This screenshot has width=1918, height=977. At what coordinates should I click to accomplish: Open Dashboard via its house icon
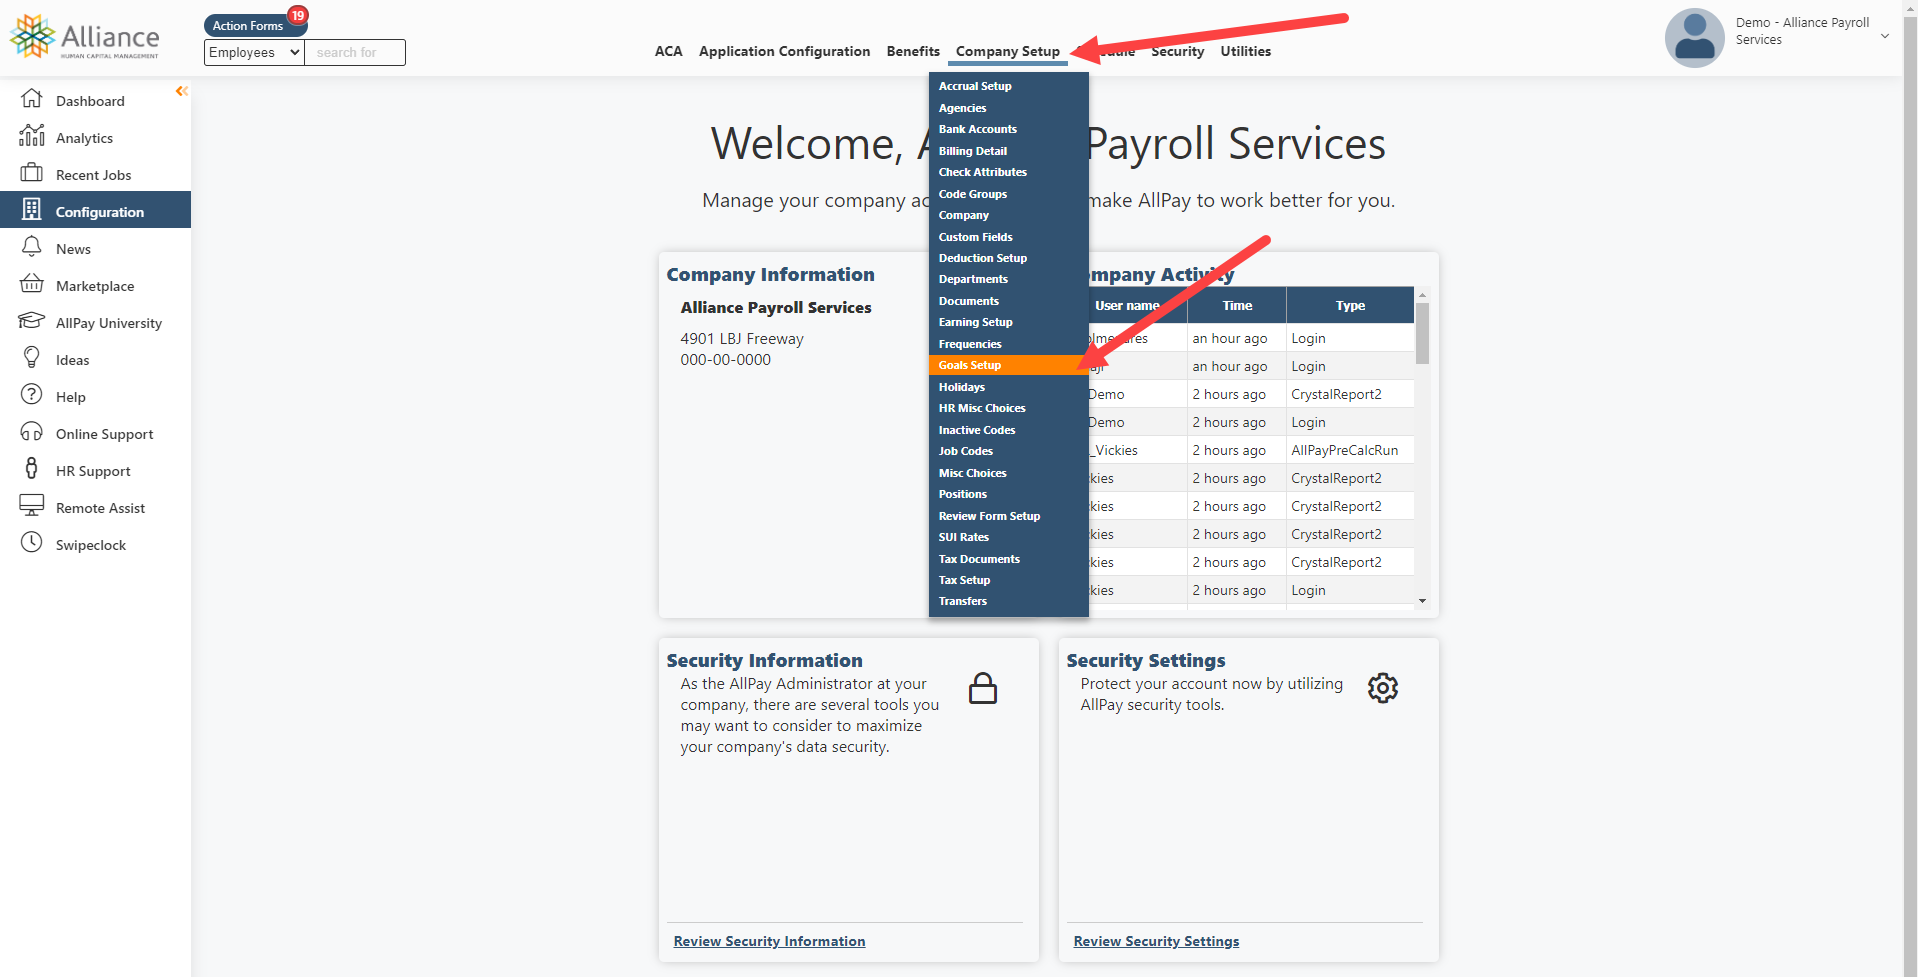pos(32,99)
